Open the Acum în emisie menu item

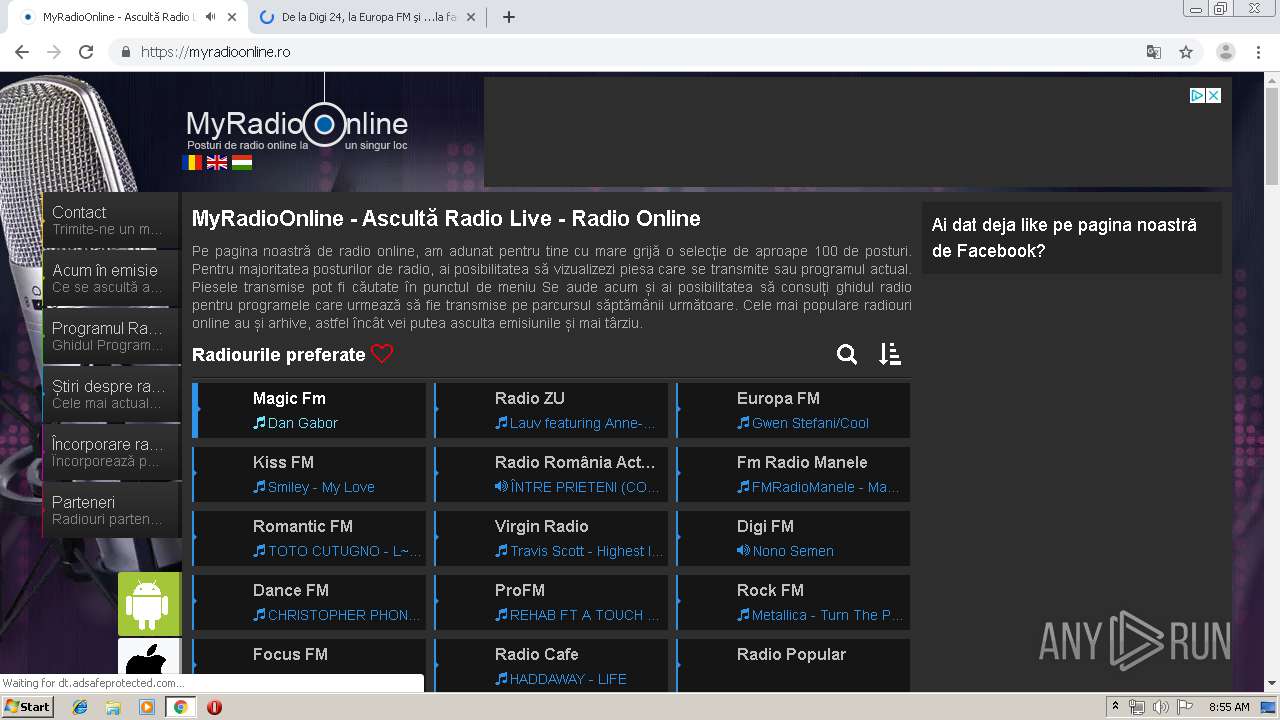pos(111,278)
